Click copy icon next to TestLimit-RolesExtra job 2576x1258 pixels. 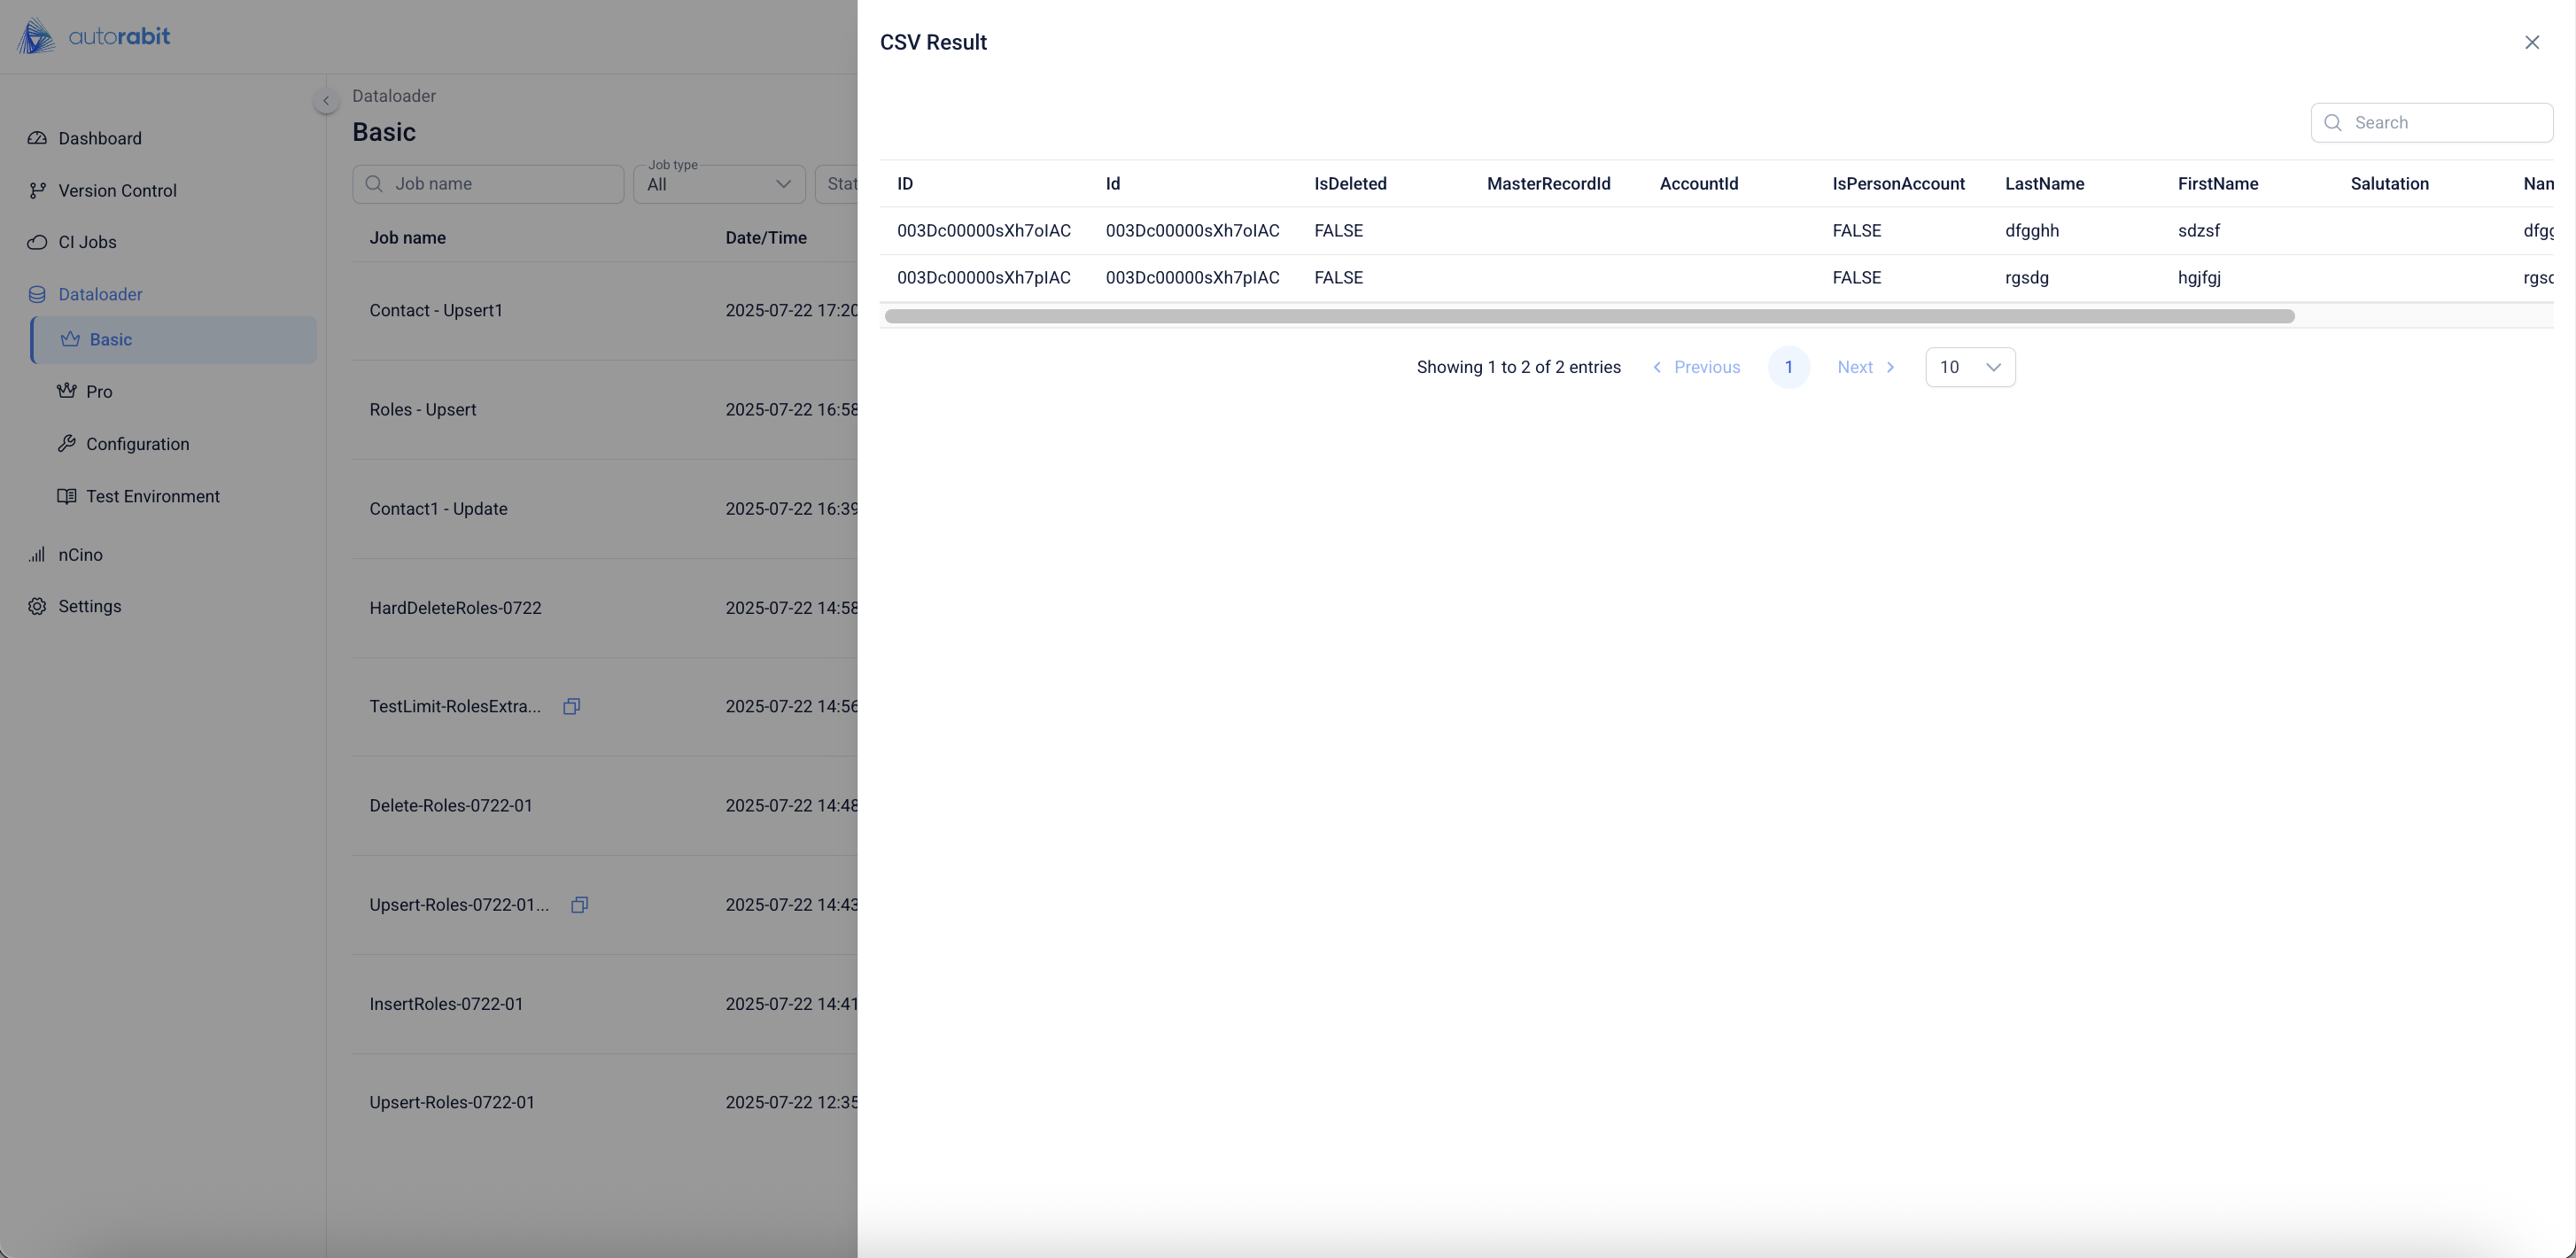(571, 706)
